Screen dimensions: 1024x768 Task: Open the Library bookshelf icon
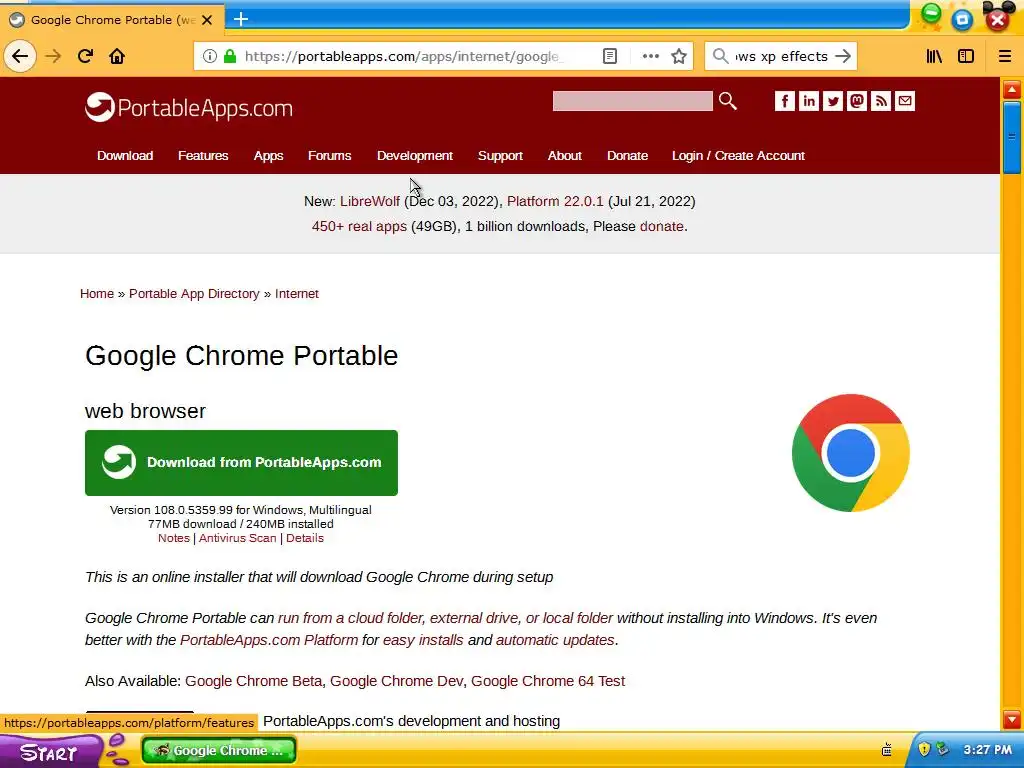click(935, 56)
